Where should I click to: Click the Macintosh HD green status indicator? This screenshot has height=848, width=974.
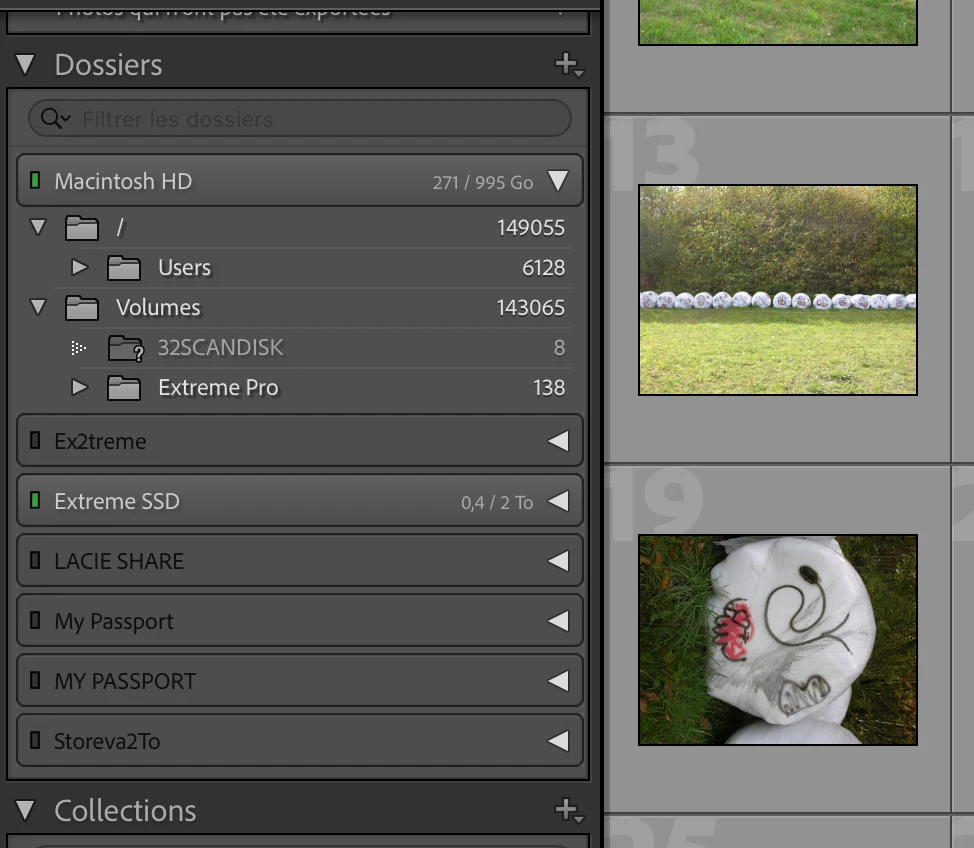[35, 180]
